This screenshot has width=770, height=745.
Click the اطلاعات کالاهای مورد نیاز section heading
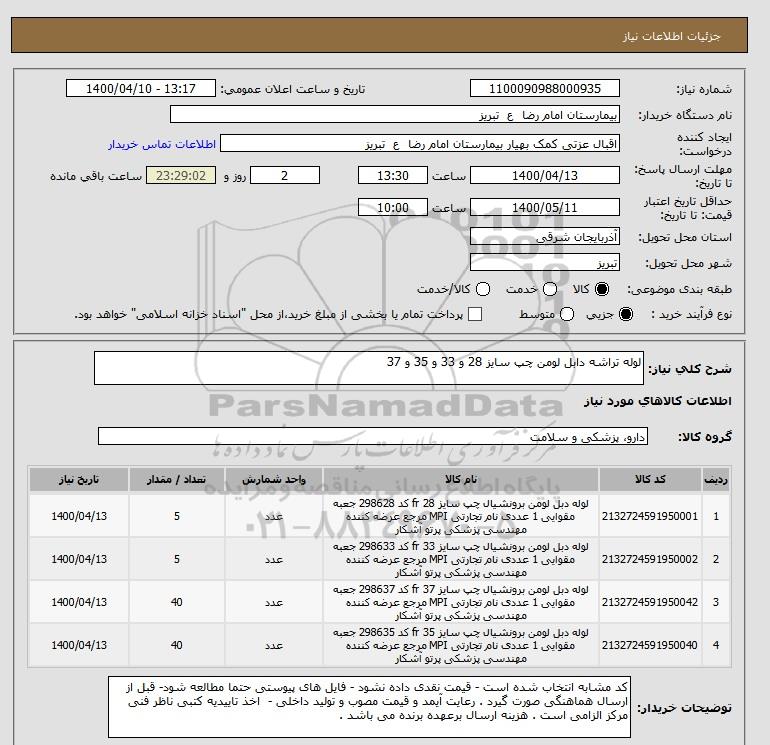[658, 401]
